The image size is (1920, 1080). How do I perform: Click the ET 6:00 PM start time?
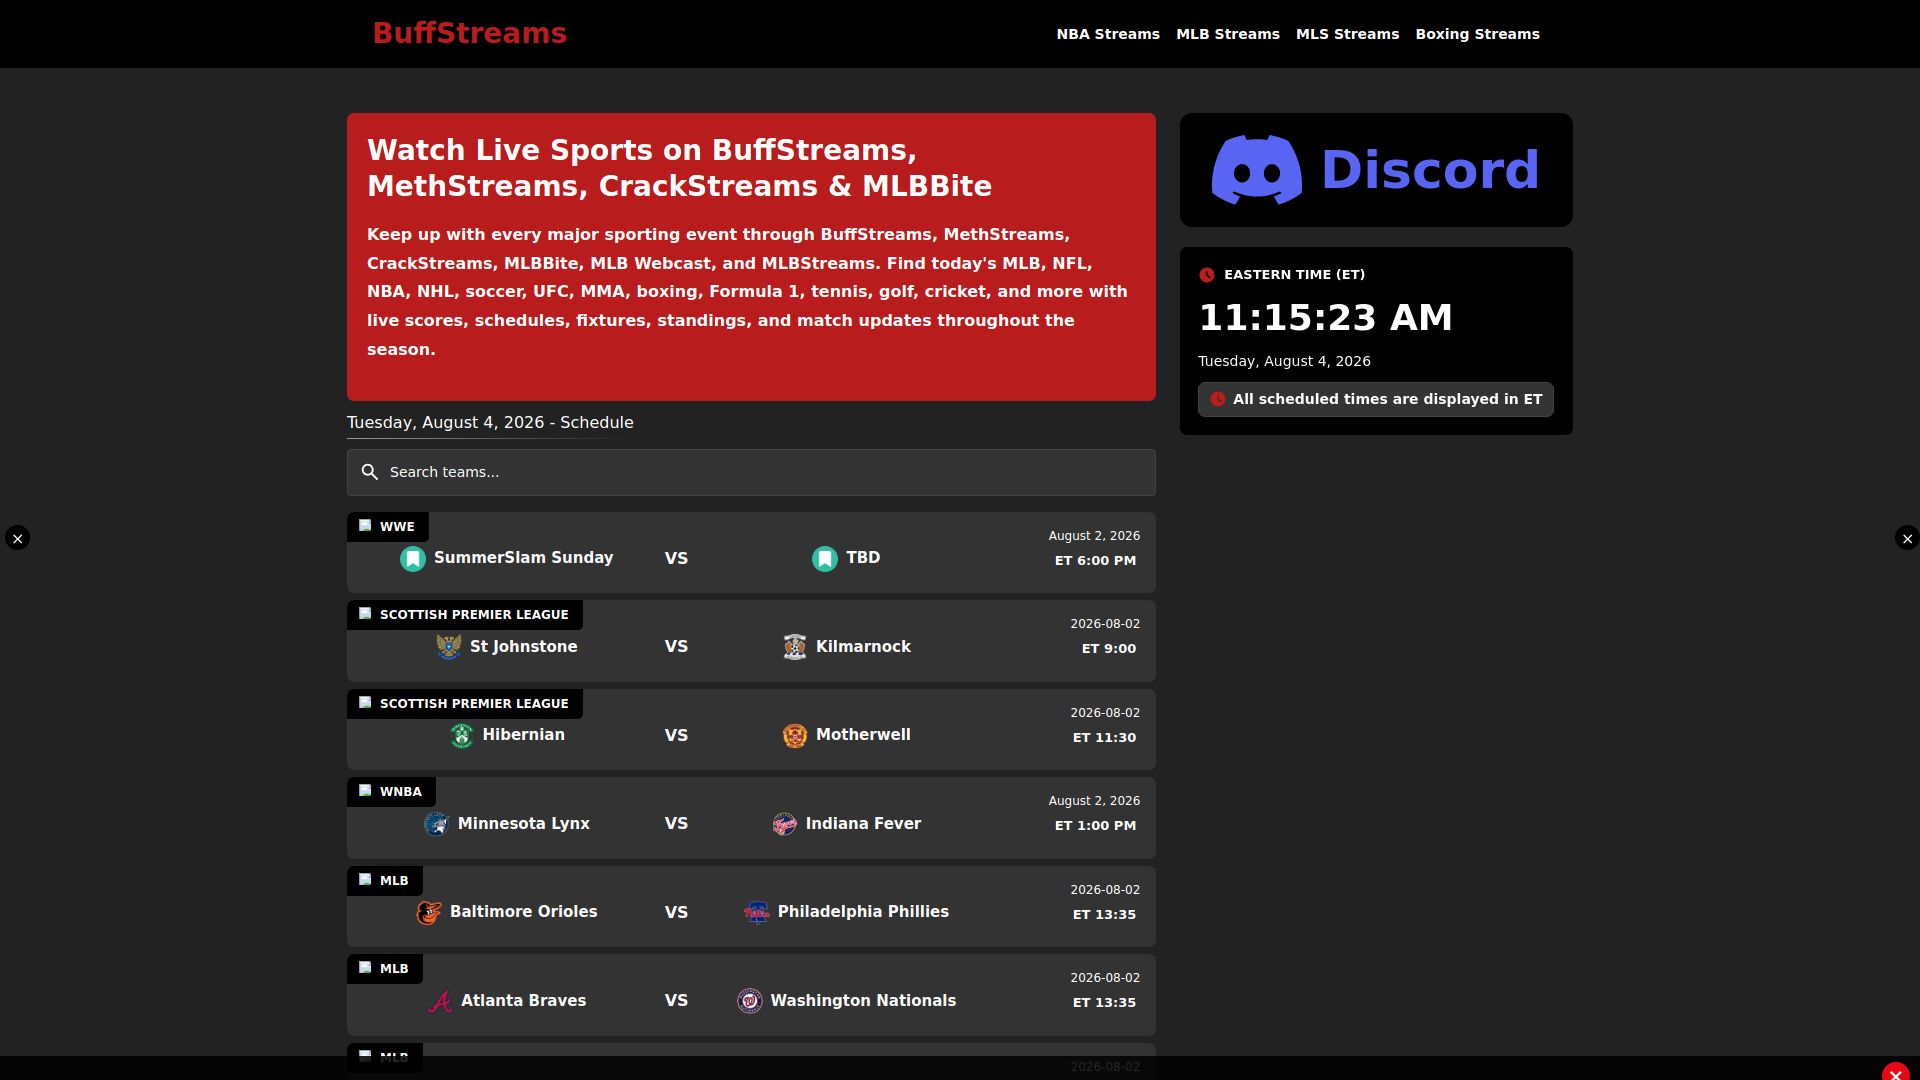[x=1095, y=561]
